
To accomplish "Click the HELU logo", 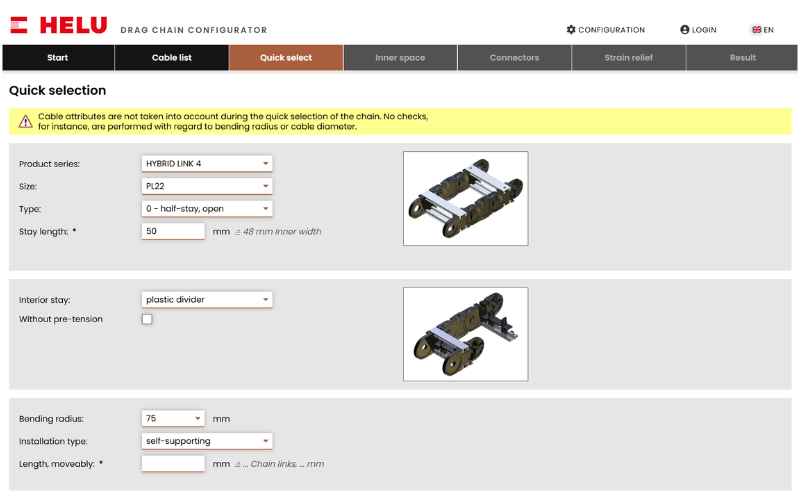I will pos(58,25).
